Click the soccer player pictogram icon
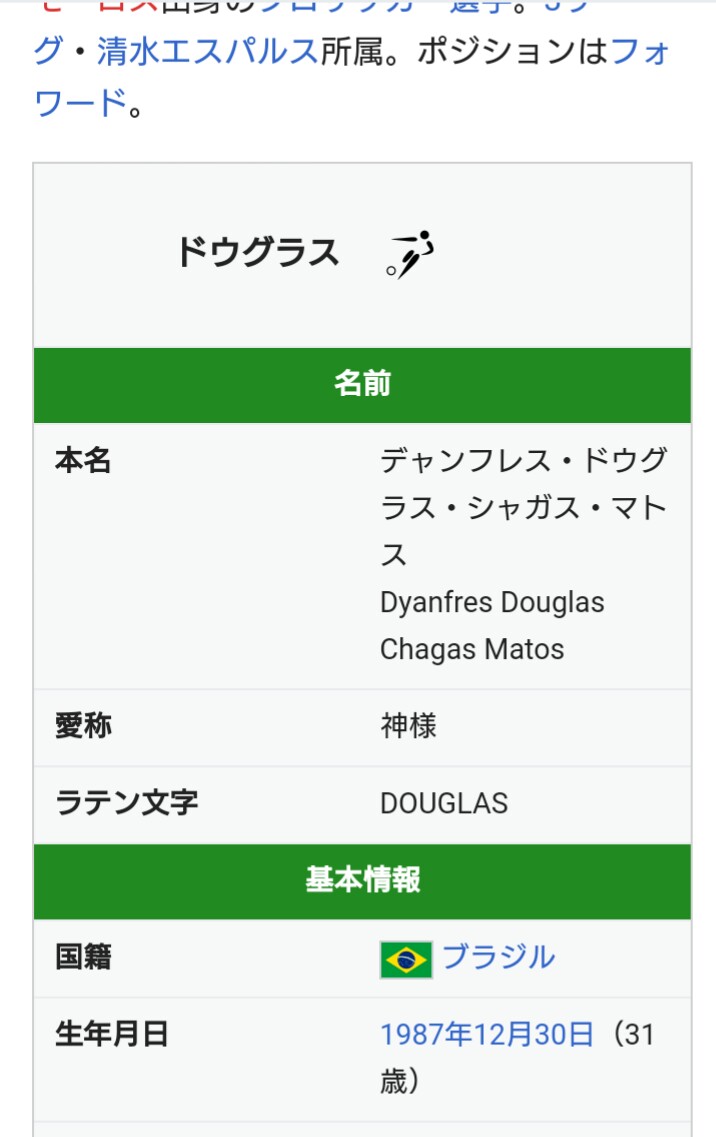This screenshot has height=1137, width=716. point(411,254)
